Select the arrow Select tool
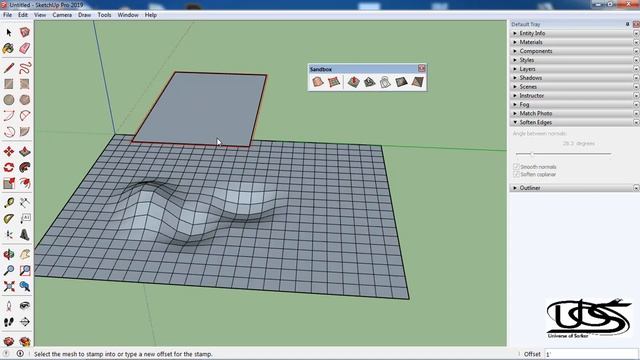Viewport: 640px width, 360px height. [9, 32]
